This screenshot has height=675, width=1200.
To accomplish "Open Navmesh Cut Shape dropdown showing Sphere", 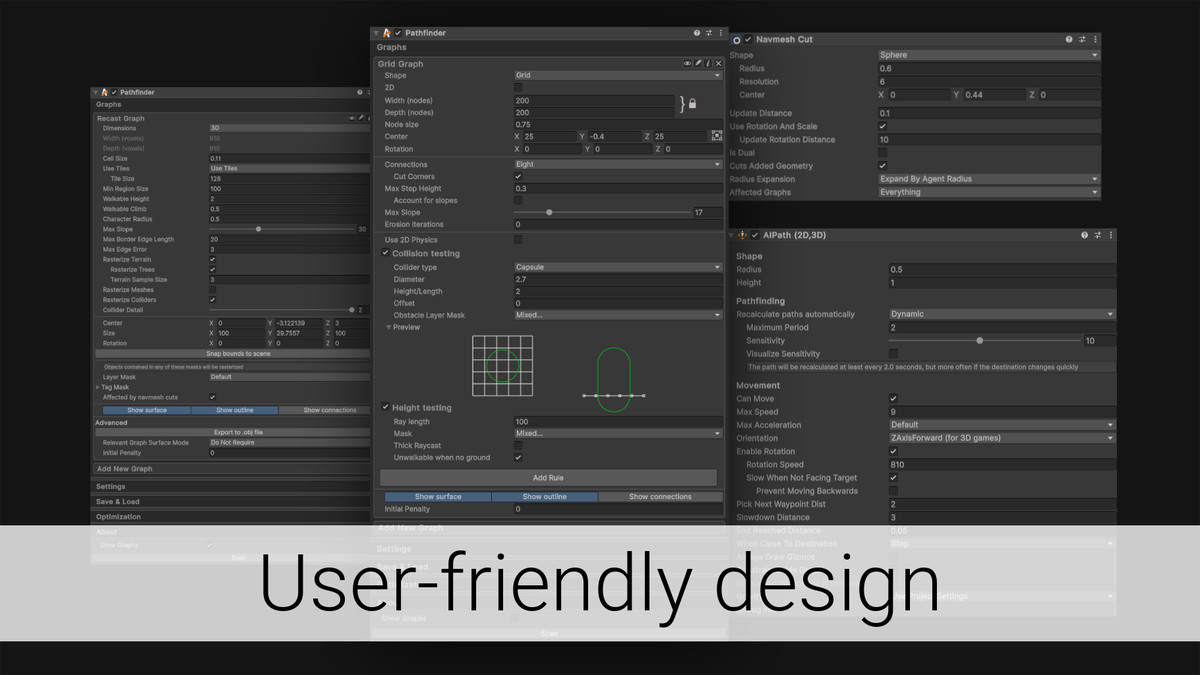I will point(989,55).
